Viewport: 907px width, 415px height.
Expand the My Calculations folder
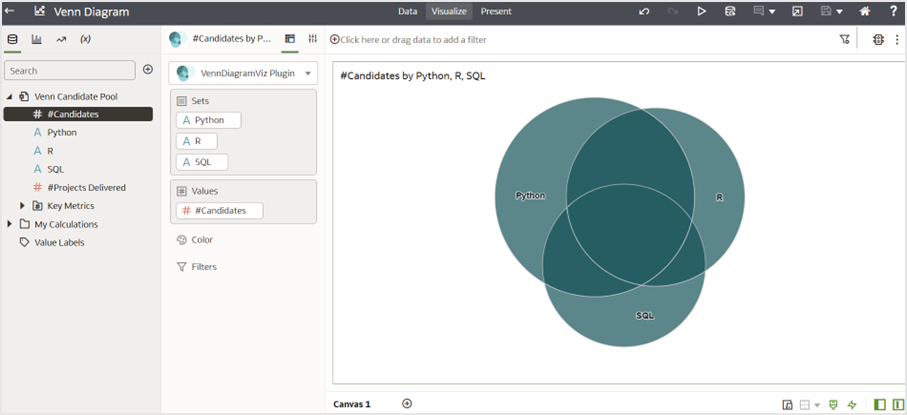point(9,224)
